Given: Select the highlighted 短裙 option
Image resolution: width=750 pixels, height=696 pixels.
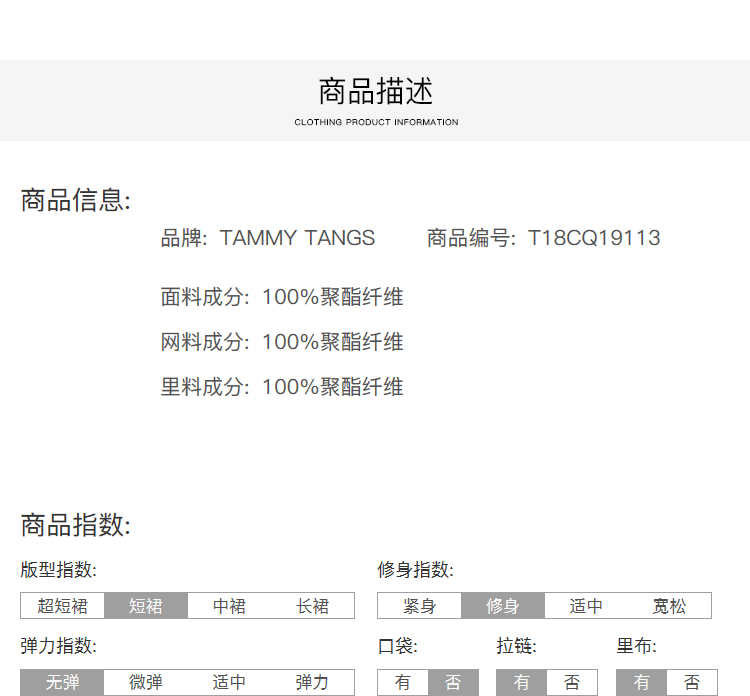Looking at the screenshot, I should [x=146, y=606].
